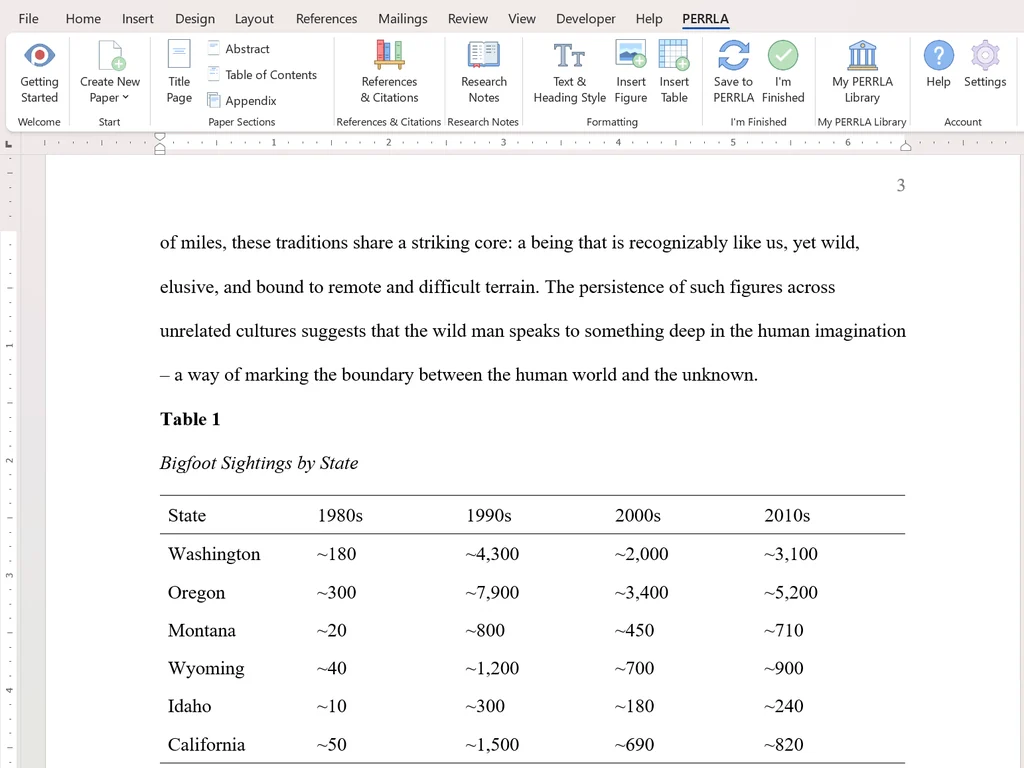Click the "~1,200" Wyoming 1990s cell
The image size is (1024, 768).
[x=492, y=668]
